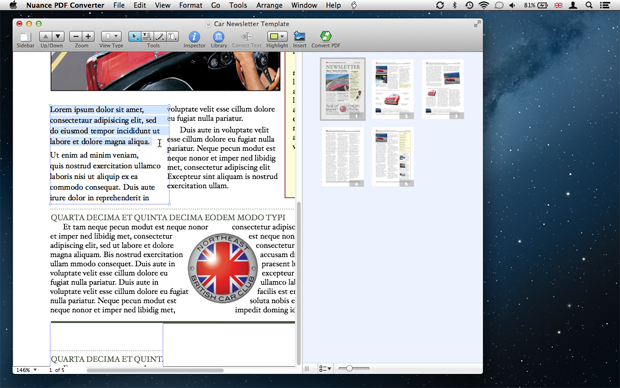Screen dimensions: 620x388
Task: Open the File menu
Action: (119, 5)
